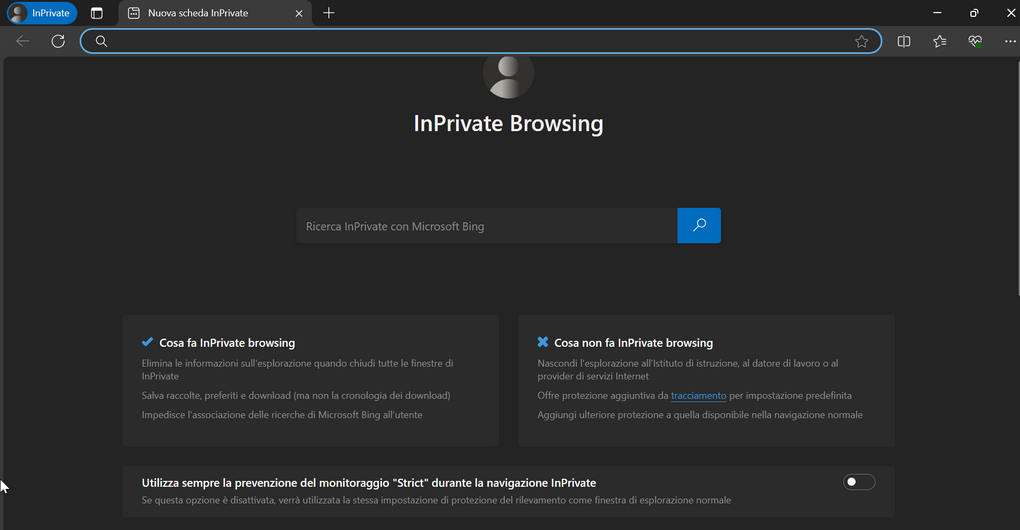Click the search icon in the address bar
Image resolution: width=1020 pixels, height=530 pixels.
click(101, 41)
